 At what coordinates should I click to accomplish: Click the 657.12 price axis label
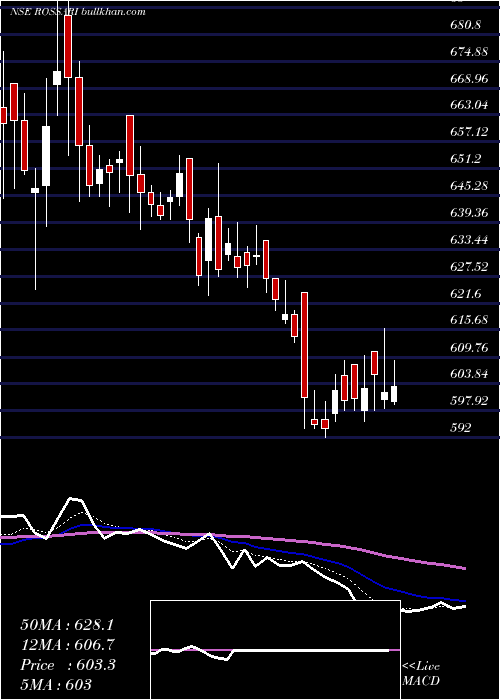tap(469, 132)
